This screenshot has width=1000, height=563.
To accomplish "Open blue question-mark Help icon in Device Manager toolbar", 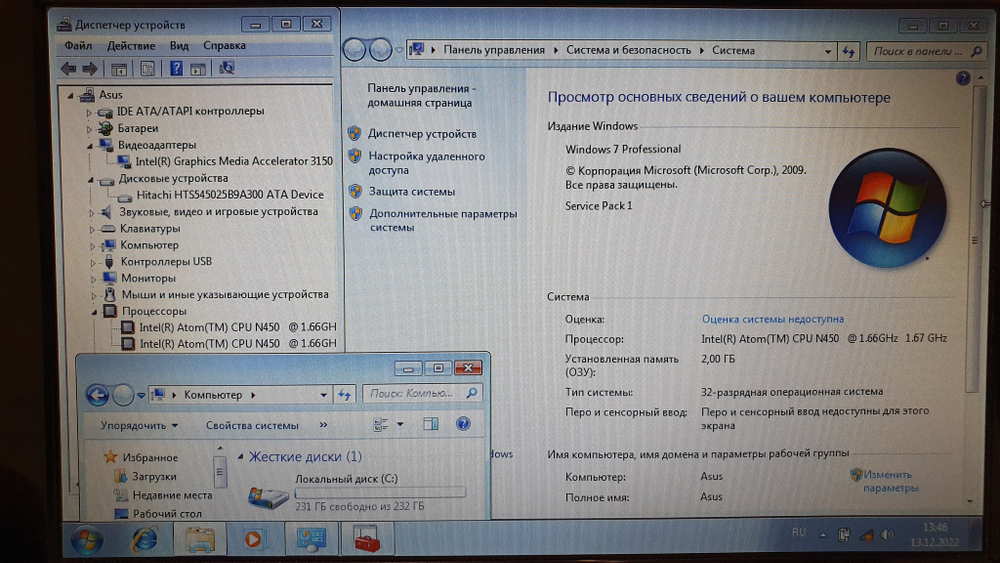I will (x=176, y=68).
